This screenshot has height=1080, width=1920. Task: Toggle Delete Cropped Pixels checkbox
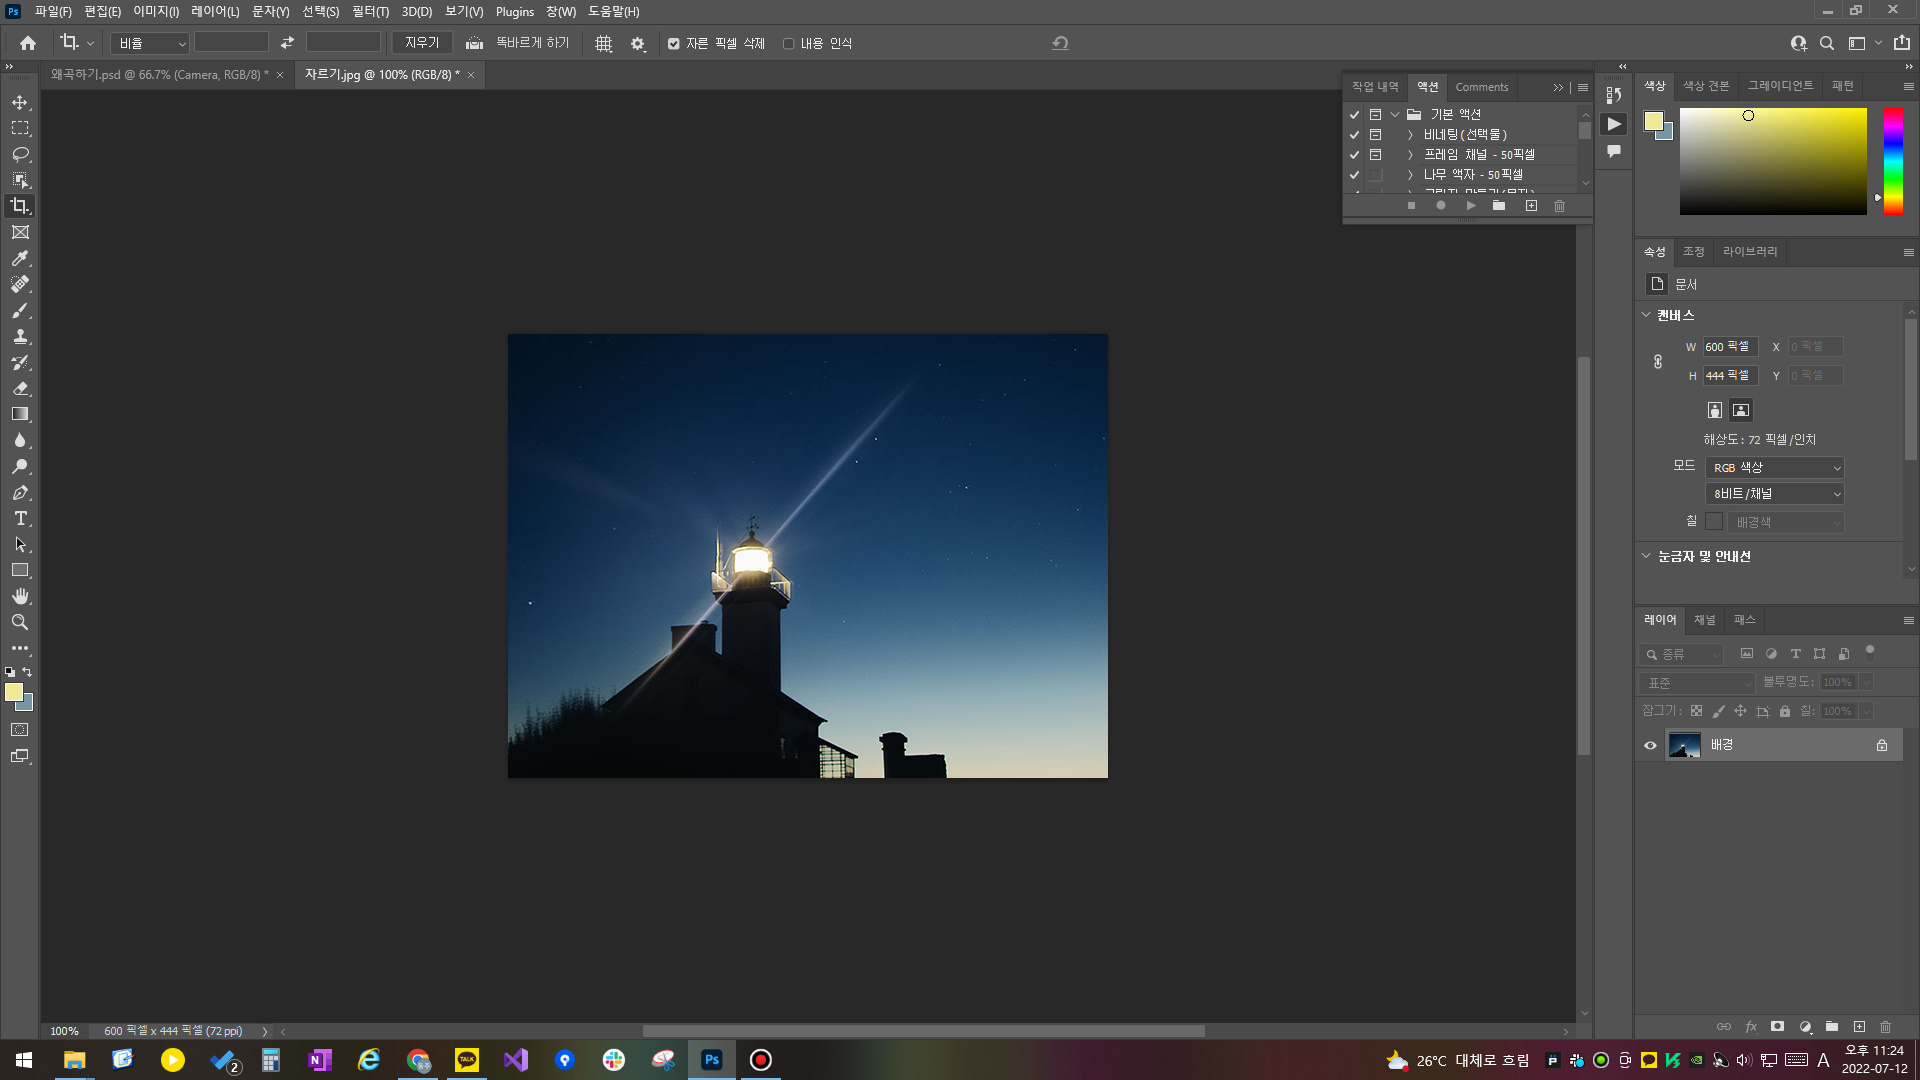click(674, 44)
